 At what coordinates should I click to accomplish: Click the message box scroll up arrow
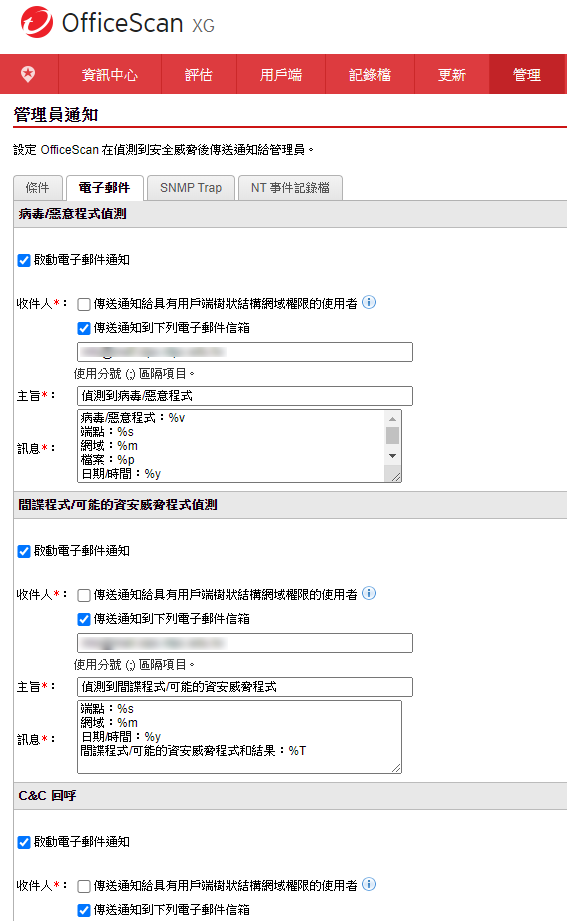coord(392,418)
